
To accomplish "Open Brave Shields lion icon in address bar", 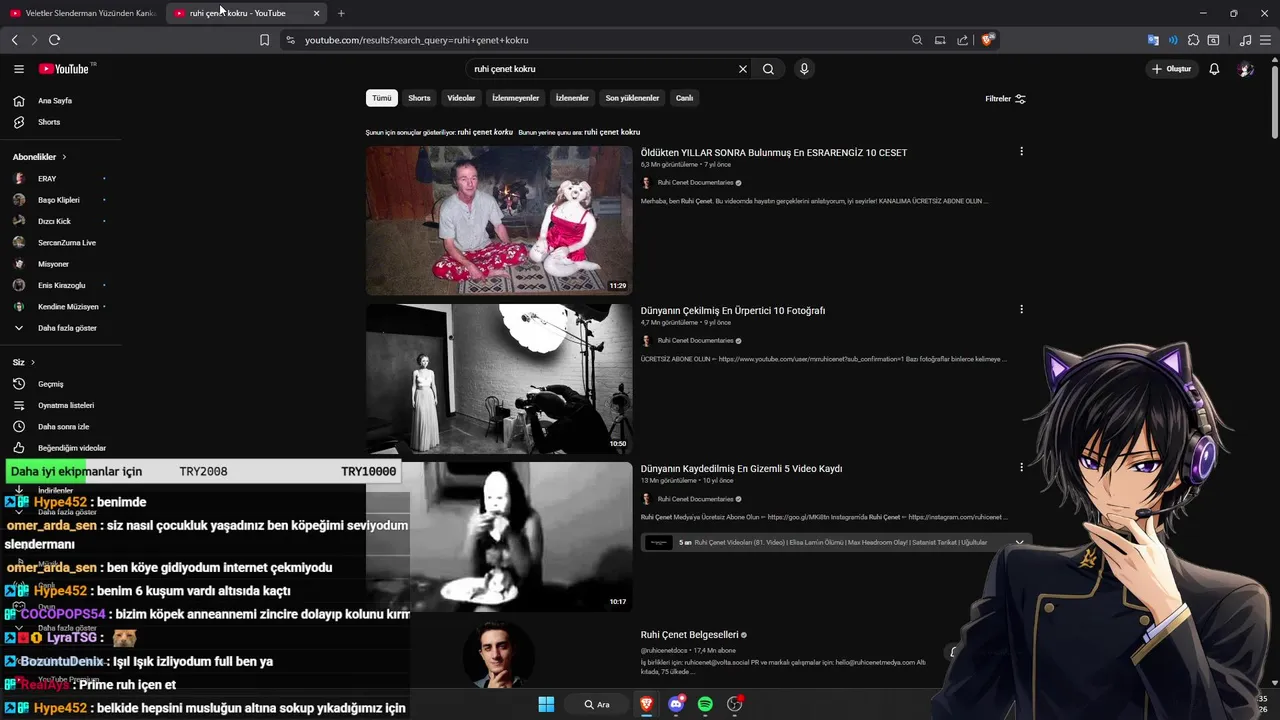I will (987, 40).
